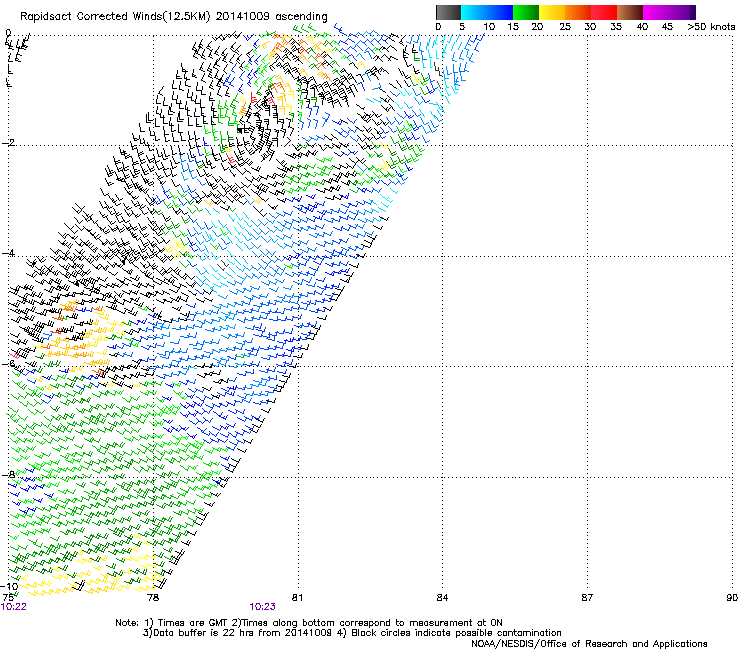Click the '87' longitude axis label

pos(587,598)
